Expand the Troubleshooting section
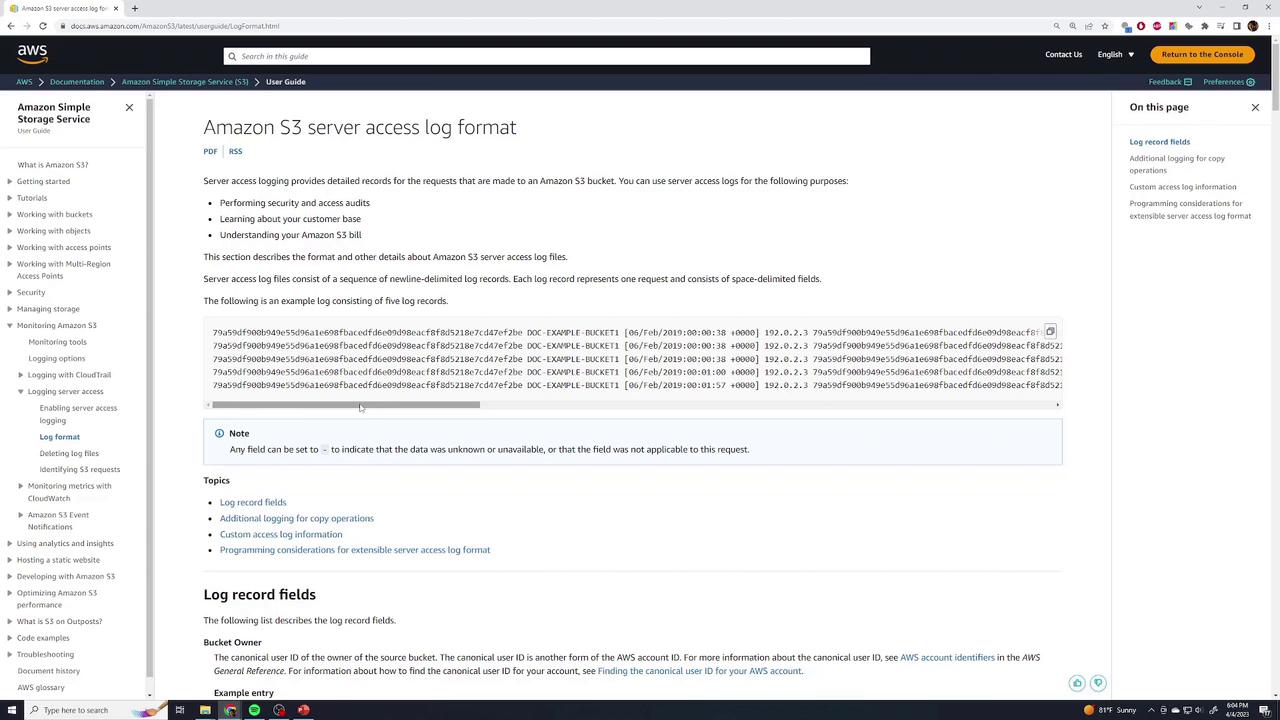The image size is (1280, 720). pos(10,655)
